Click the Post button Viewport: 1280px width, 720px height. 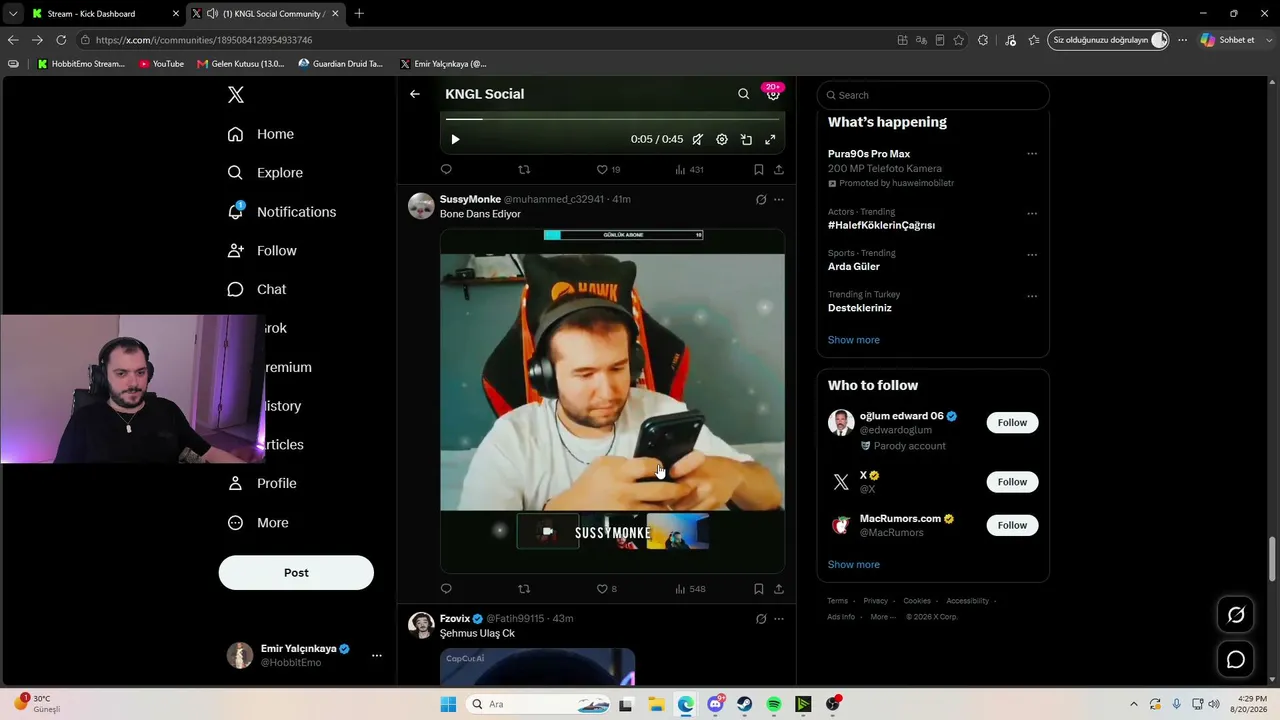pyautogui.click(x=296, y=573)
